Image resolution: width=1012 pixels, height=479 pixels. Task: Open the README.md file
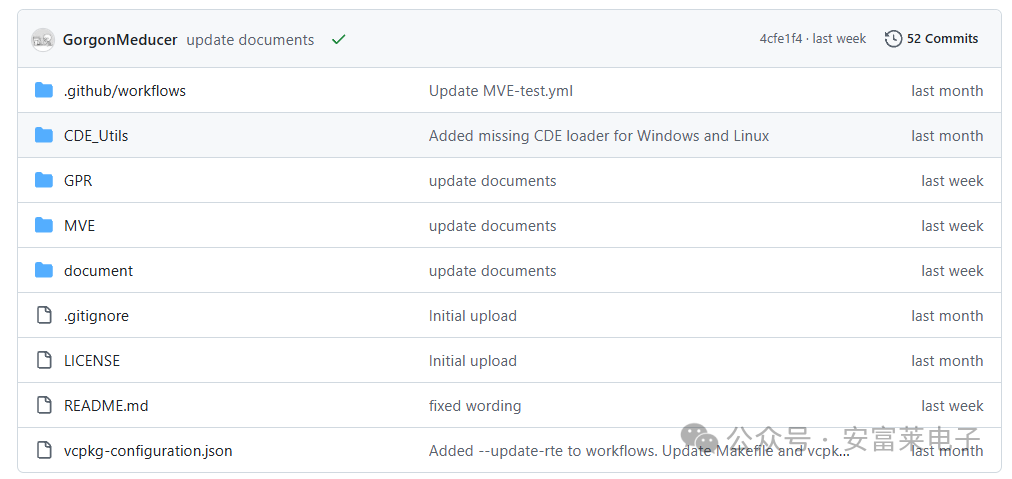click(x=106, y=405)
